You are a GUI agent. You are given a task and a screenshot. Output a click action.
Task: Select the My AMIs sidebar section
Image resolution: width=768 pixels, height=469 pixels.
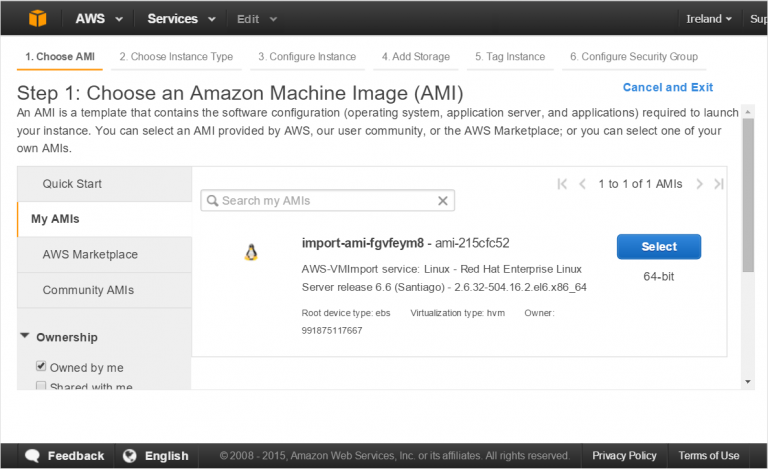104,219
